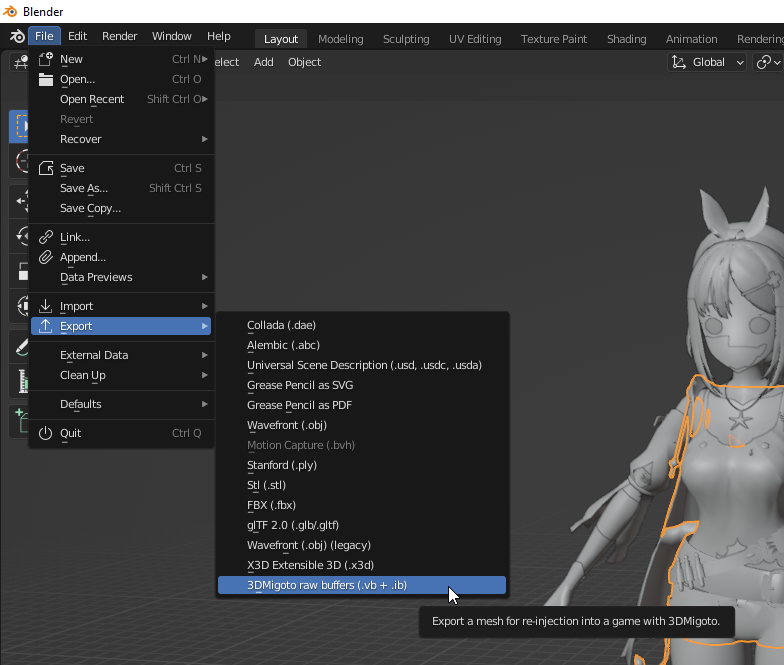784x665 pixels.
Task: Expand the Recover submenu
Action: point(121,139)
